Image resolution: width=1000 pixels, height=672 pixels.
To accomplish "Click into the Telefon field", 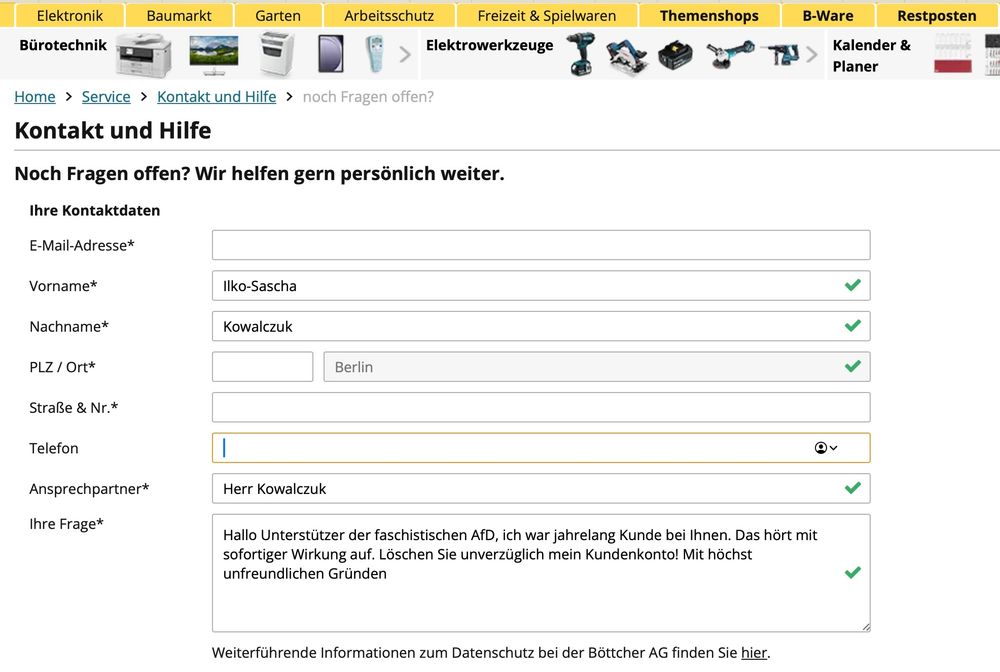I will coord(541,448).
